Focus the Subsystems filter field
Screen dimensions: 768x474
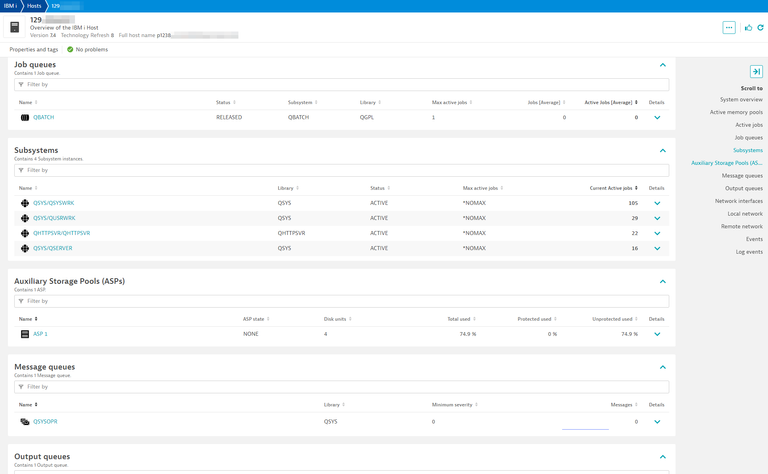(x=341, y=170)
